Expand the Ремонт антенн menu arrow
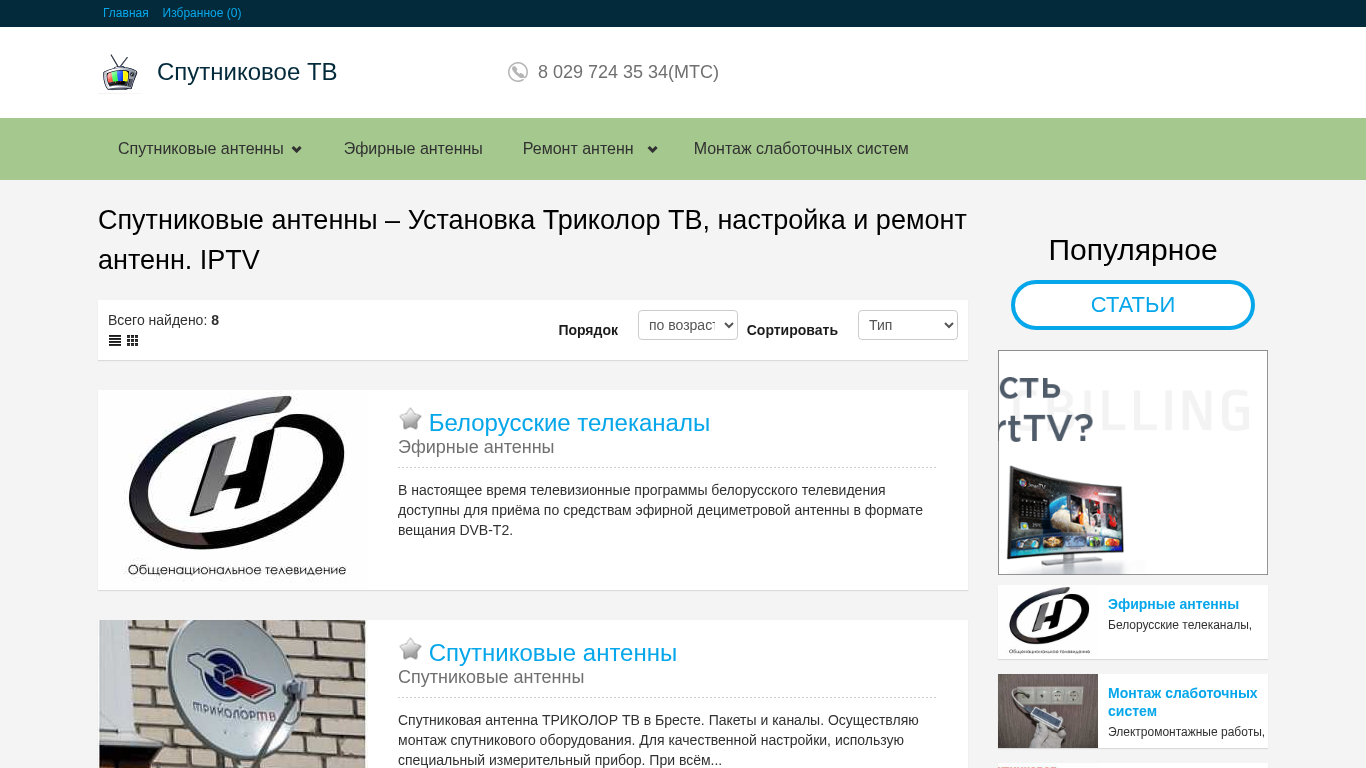This screenshot has height=768, width=1366. tap(652, 150)
